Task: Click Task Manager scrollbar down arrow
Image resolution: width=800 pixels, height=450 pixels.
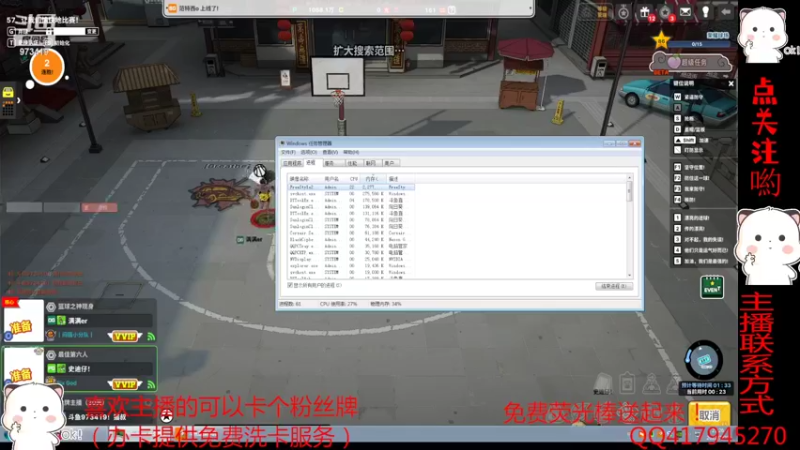Action: (629, 276)
